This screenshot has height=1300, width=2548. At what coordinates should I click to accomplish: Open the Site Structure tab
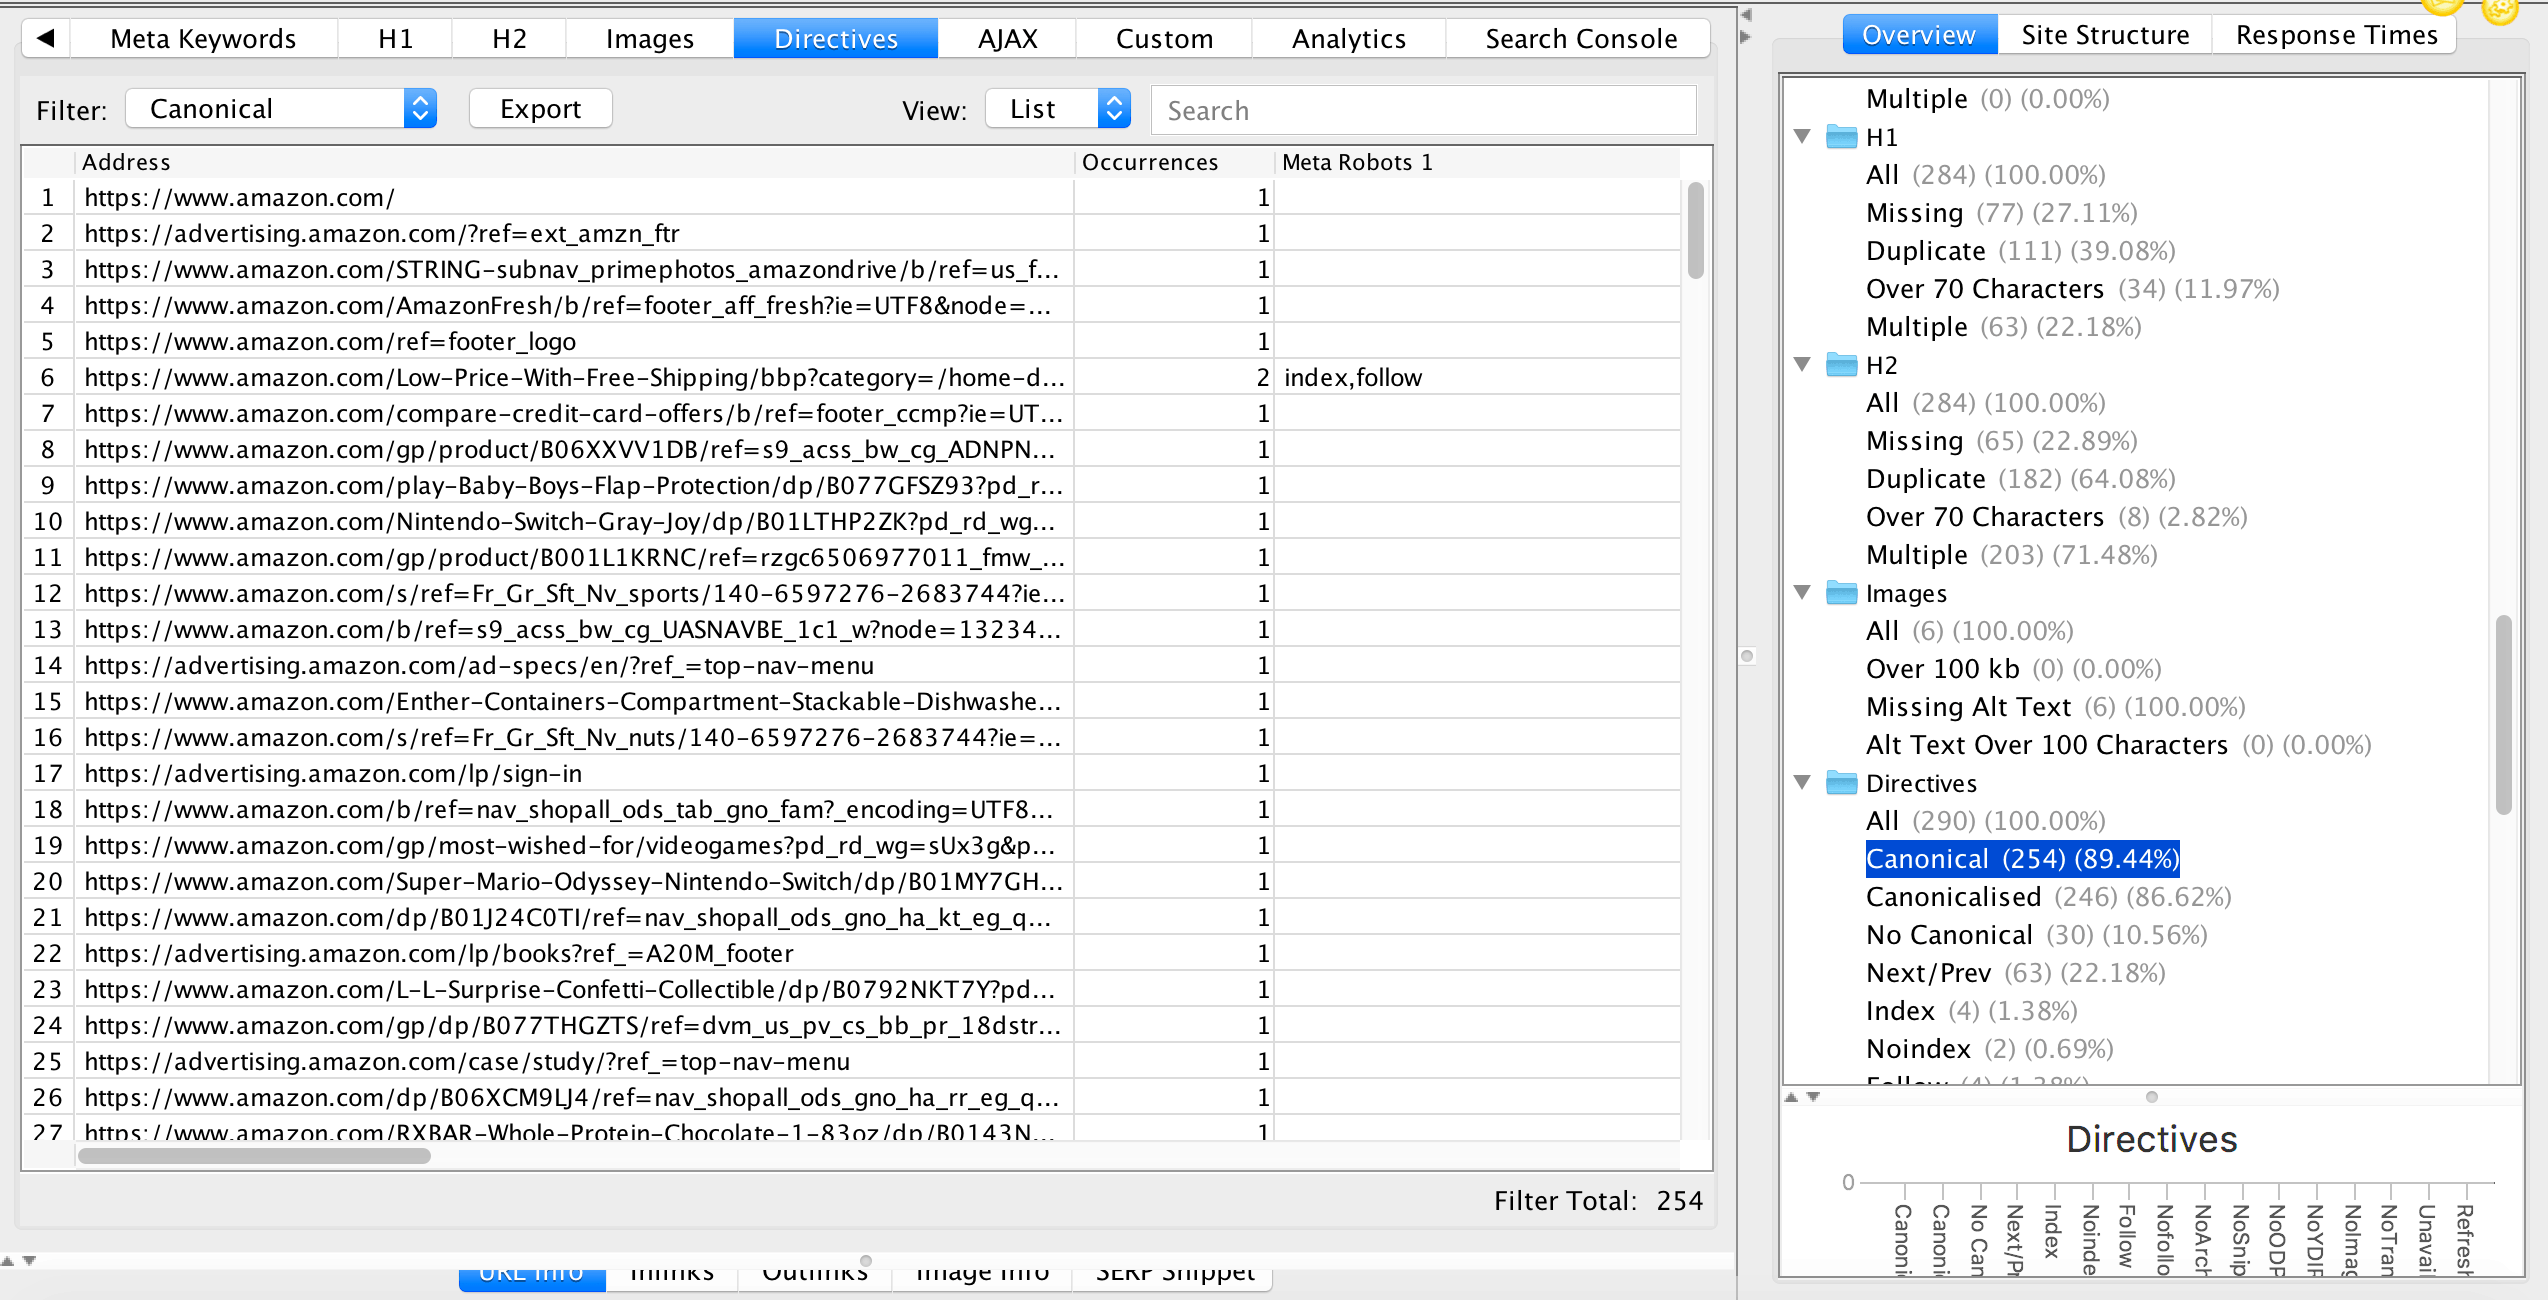[2104, 35]
